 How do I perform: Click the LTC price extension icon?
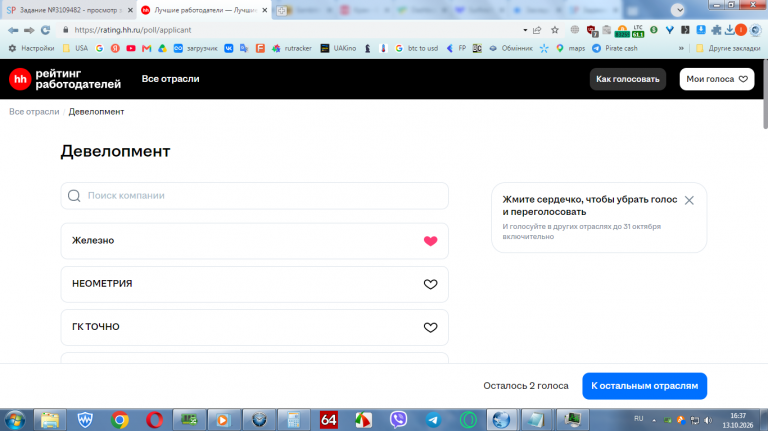(x=638, y=30)
